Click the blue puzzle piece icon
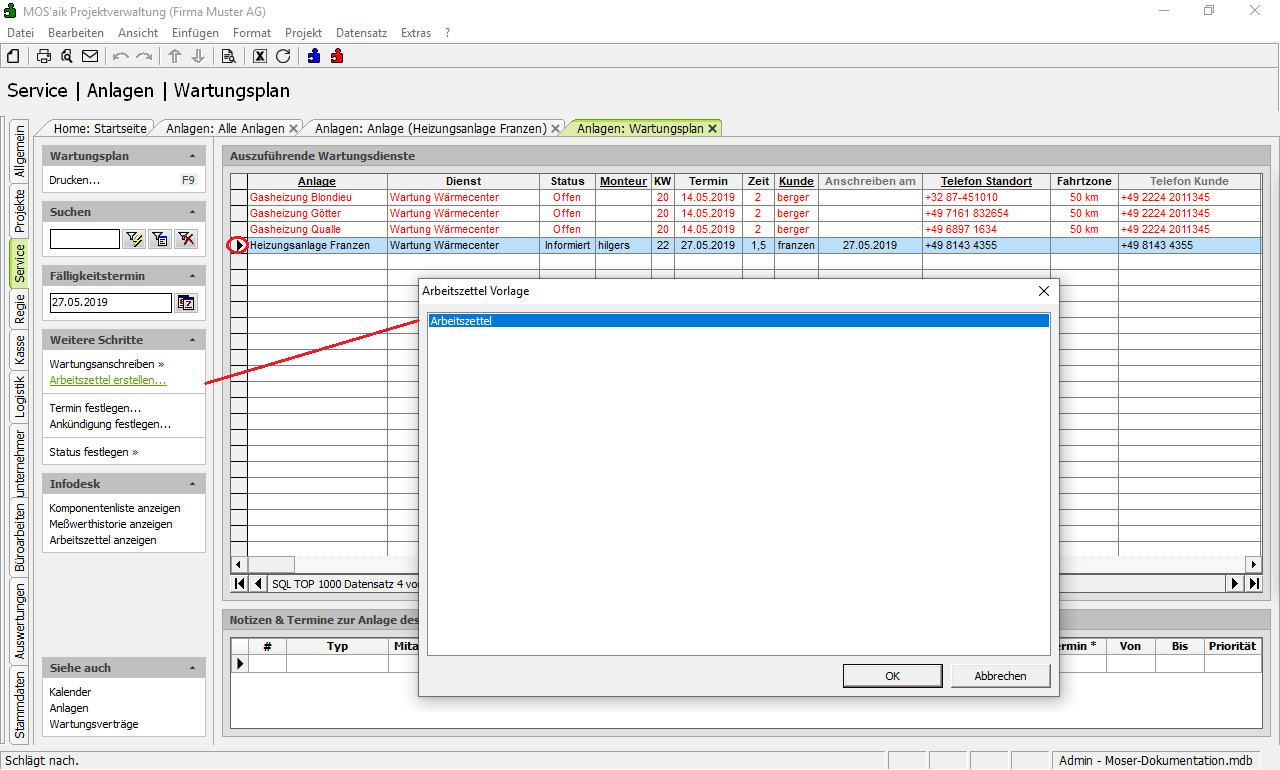This screenshot has height=770, width=1280. tap(314, 56)
